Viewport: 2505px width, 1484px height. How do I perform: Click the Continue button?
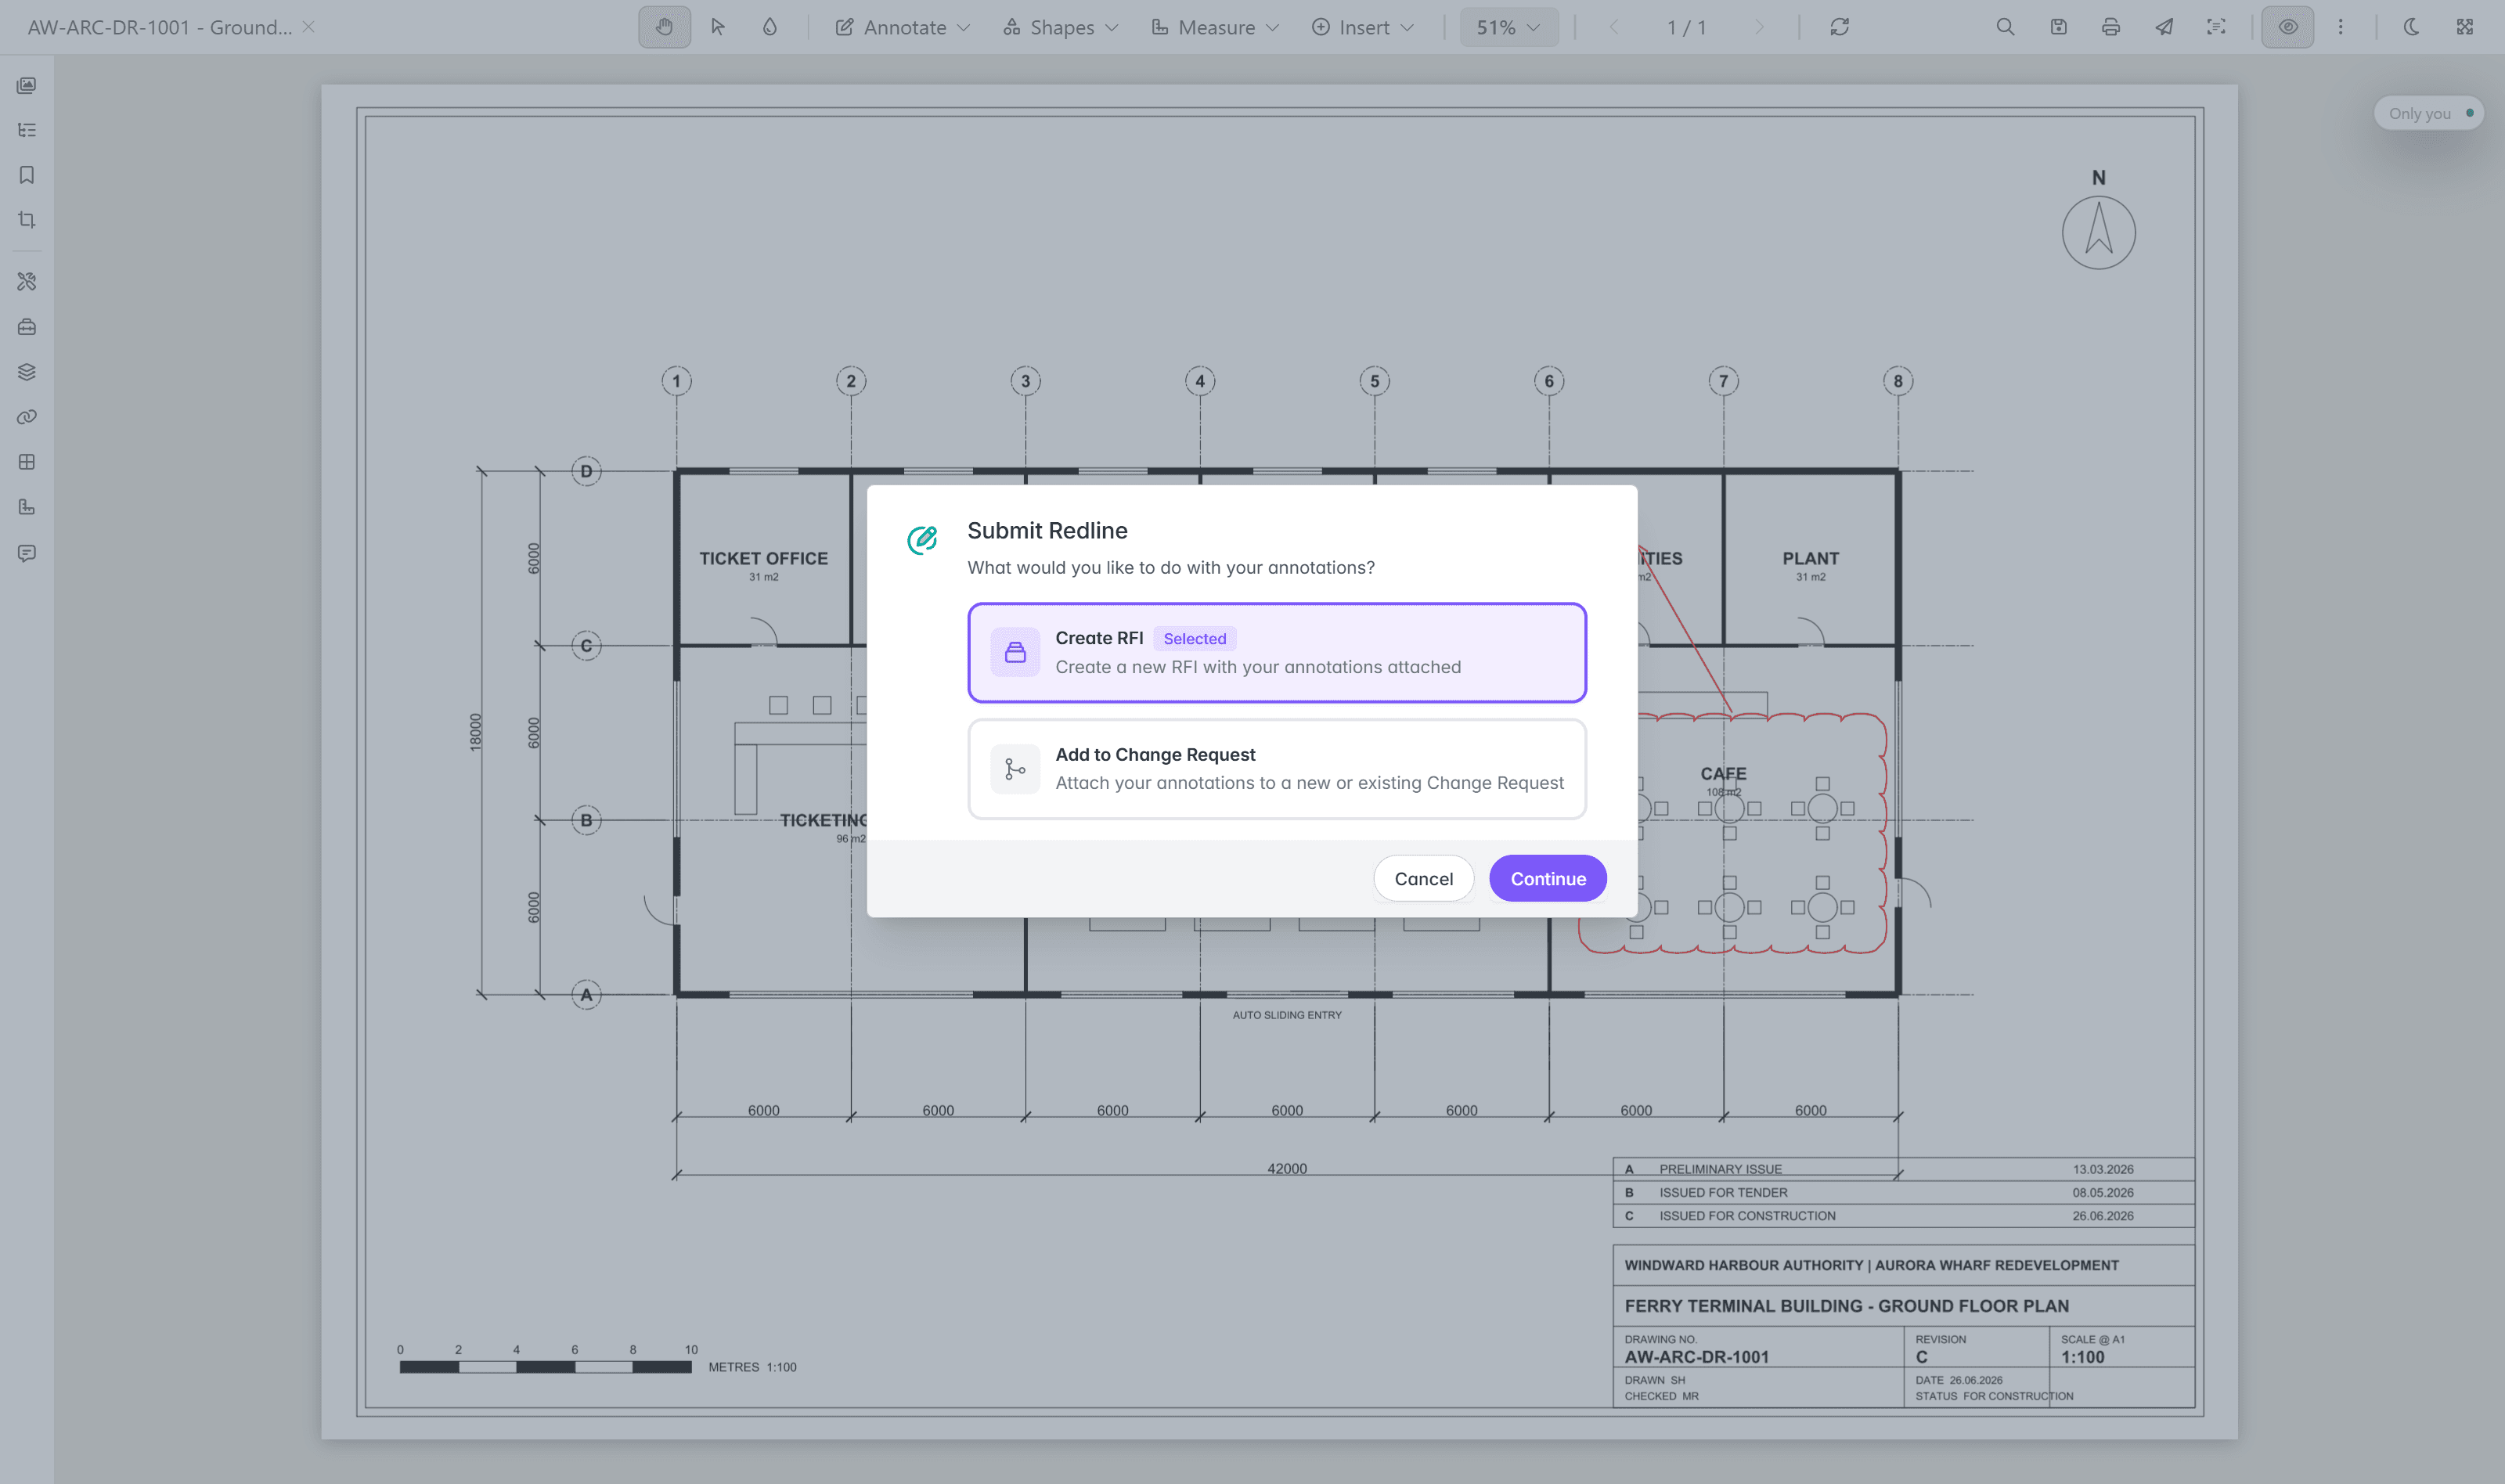(1547, 878)
